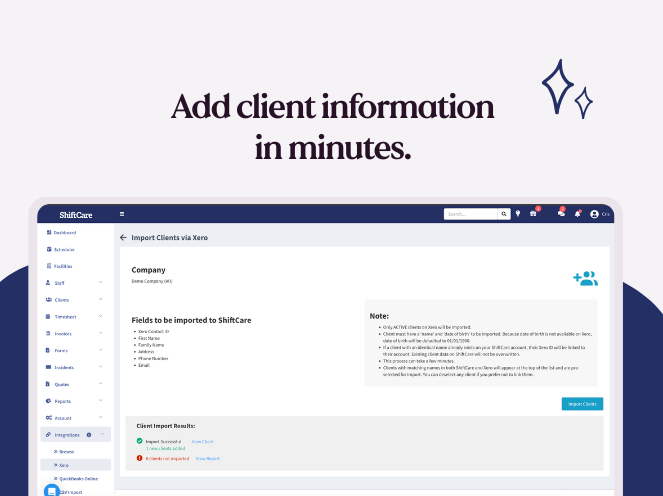Image resolution: width=663 pixels, height=496 pixels.
Task: Click the search magnifier button
Action: pos(504,214)
